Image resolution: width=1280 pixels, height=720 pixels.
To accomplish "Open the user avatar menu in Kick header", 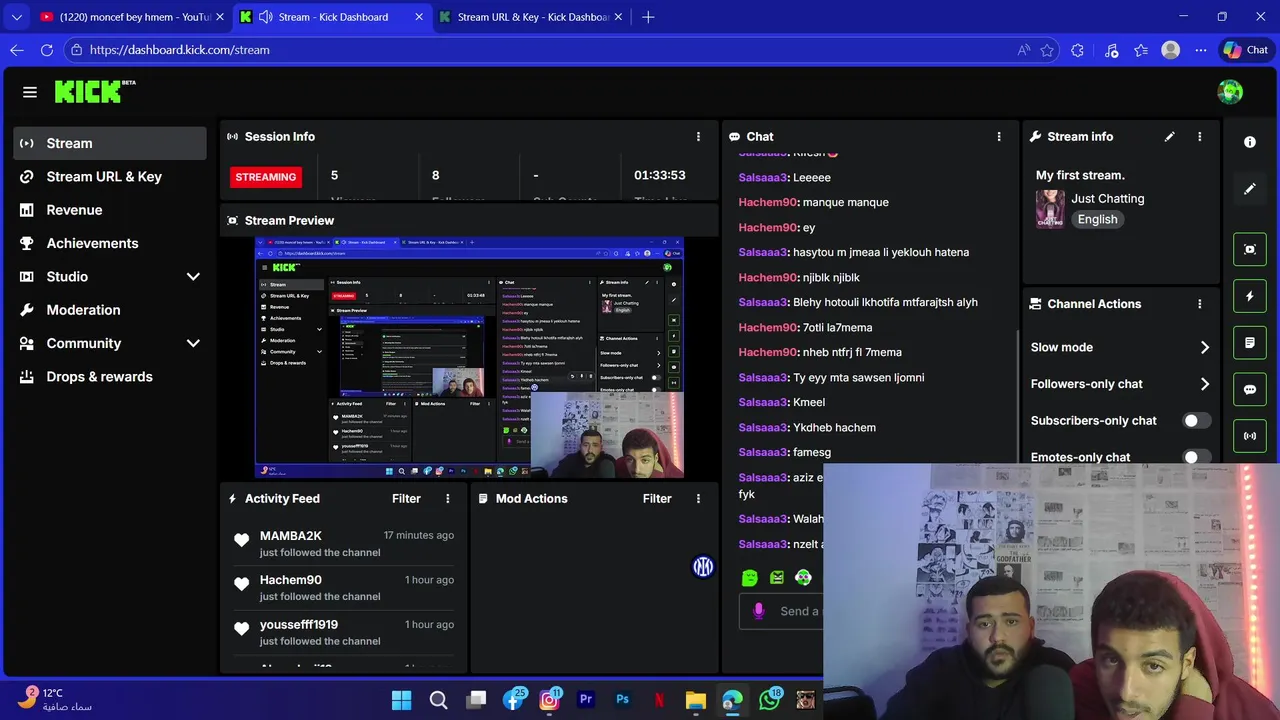I will click(1230, 92).
